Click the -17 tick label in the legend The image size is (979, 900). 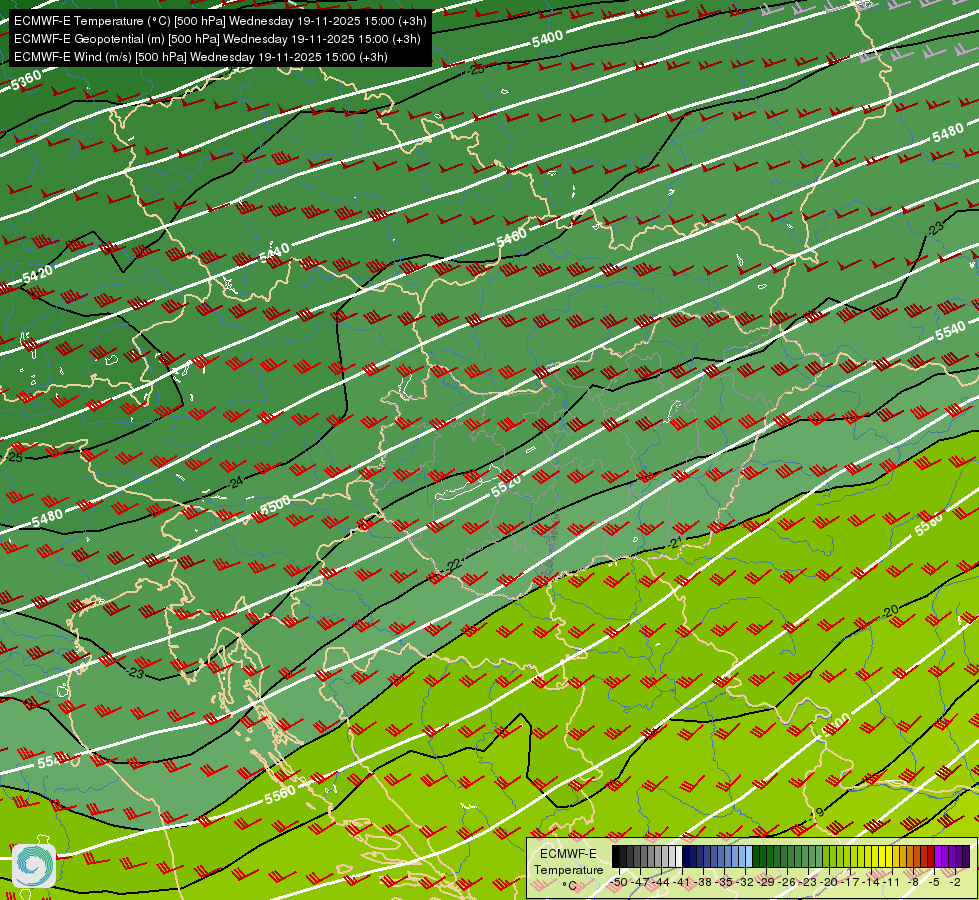(850, 882)
